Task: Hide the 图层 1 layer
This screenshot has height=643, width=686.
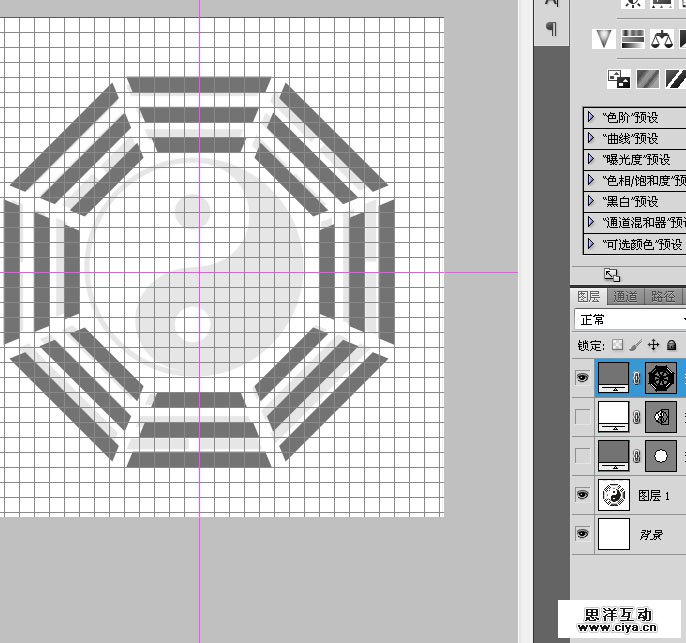Action: [x=582, y=494]
